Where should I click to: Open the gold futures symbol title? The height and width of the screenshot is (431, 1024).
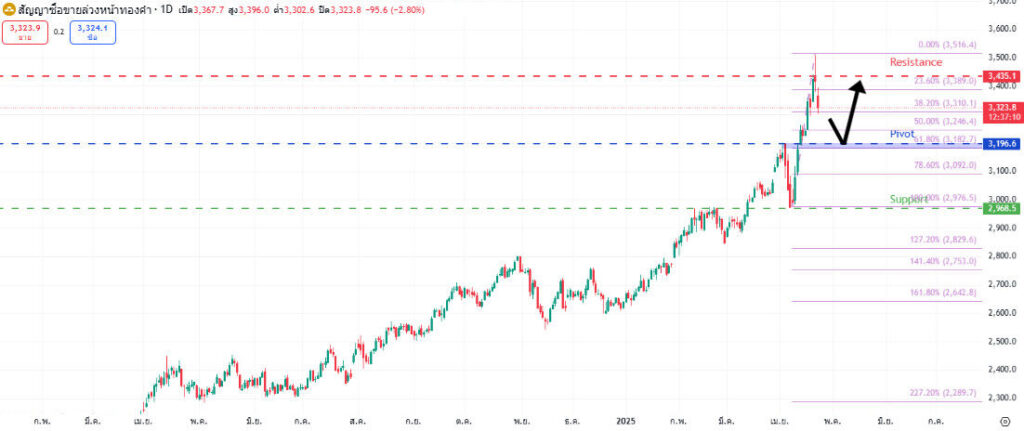coord(87,9)
